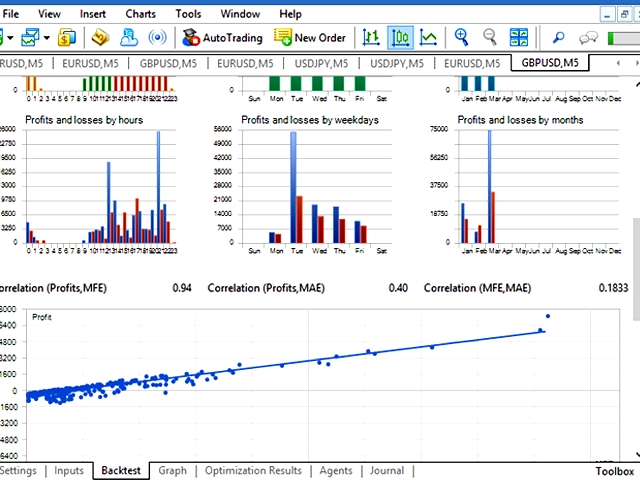Click the vertical scrollbar thumb

coord(636,269)
